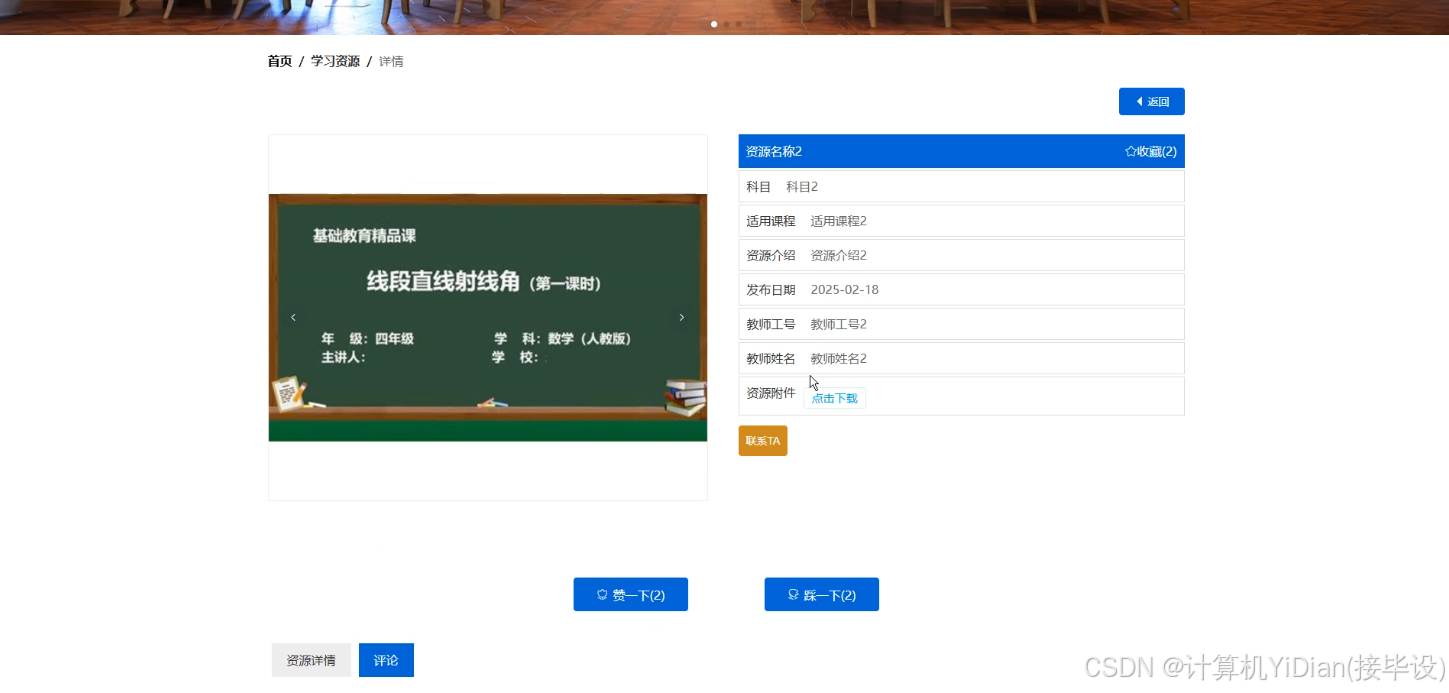Screen dimensions: 1449x693
Task: Select the third banner indicator dot
Action: 739,24
